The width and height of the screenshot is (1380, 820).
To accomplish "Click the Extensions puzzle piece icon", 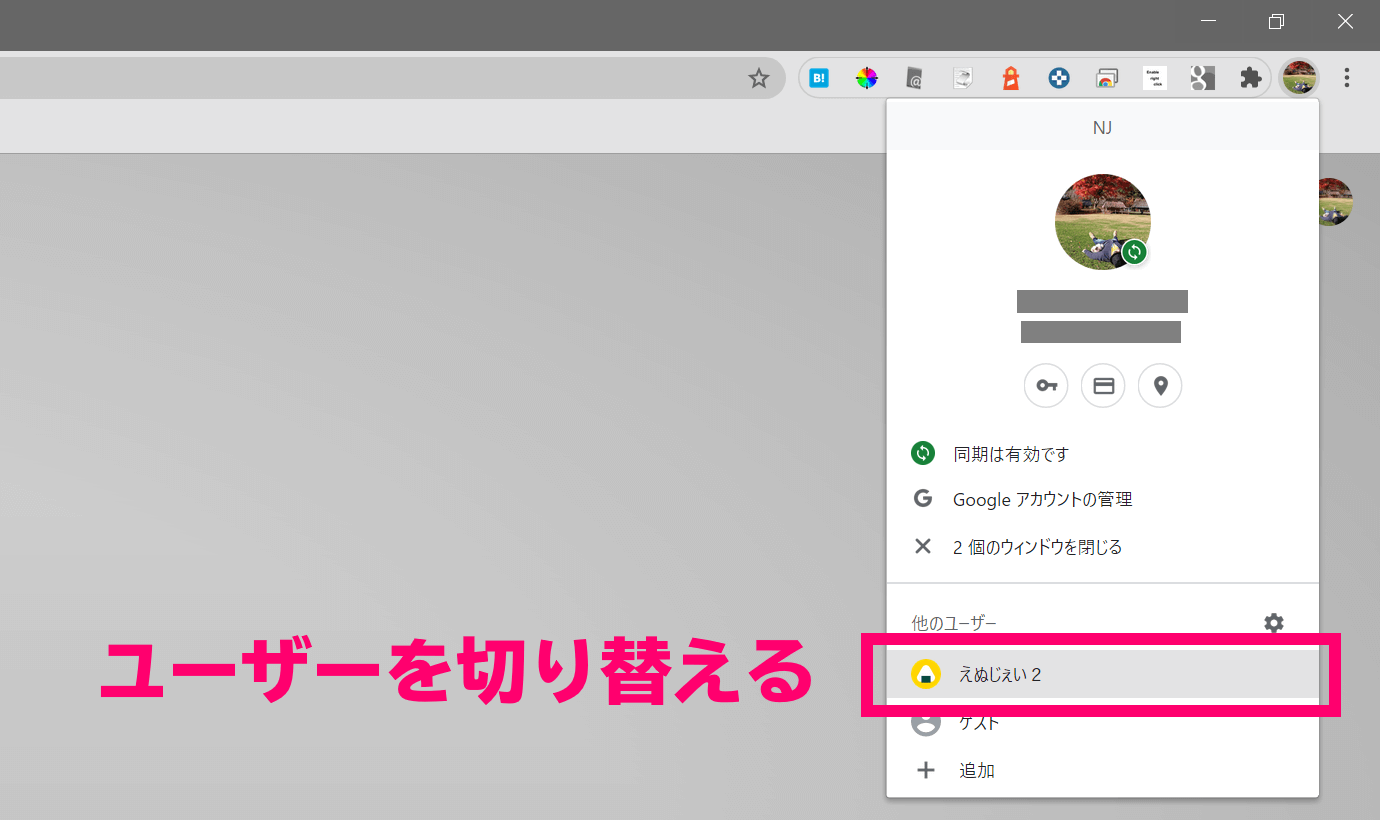I will 1250,77.
